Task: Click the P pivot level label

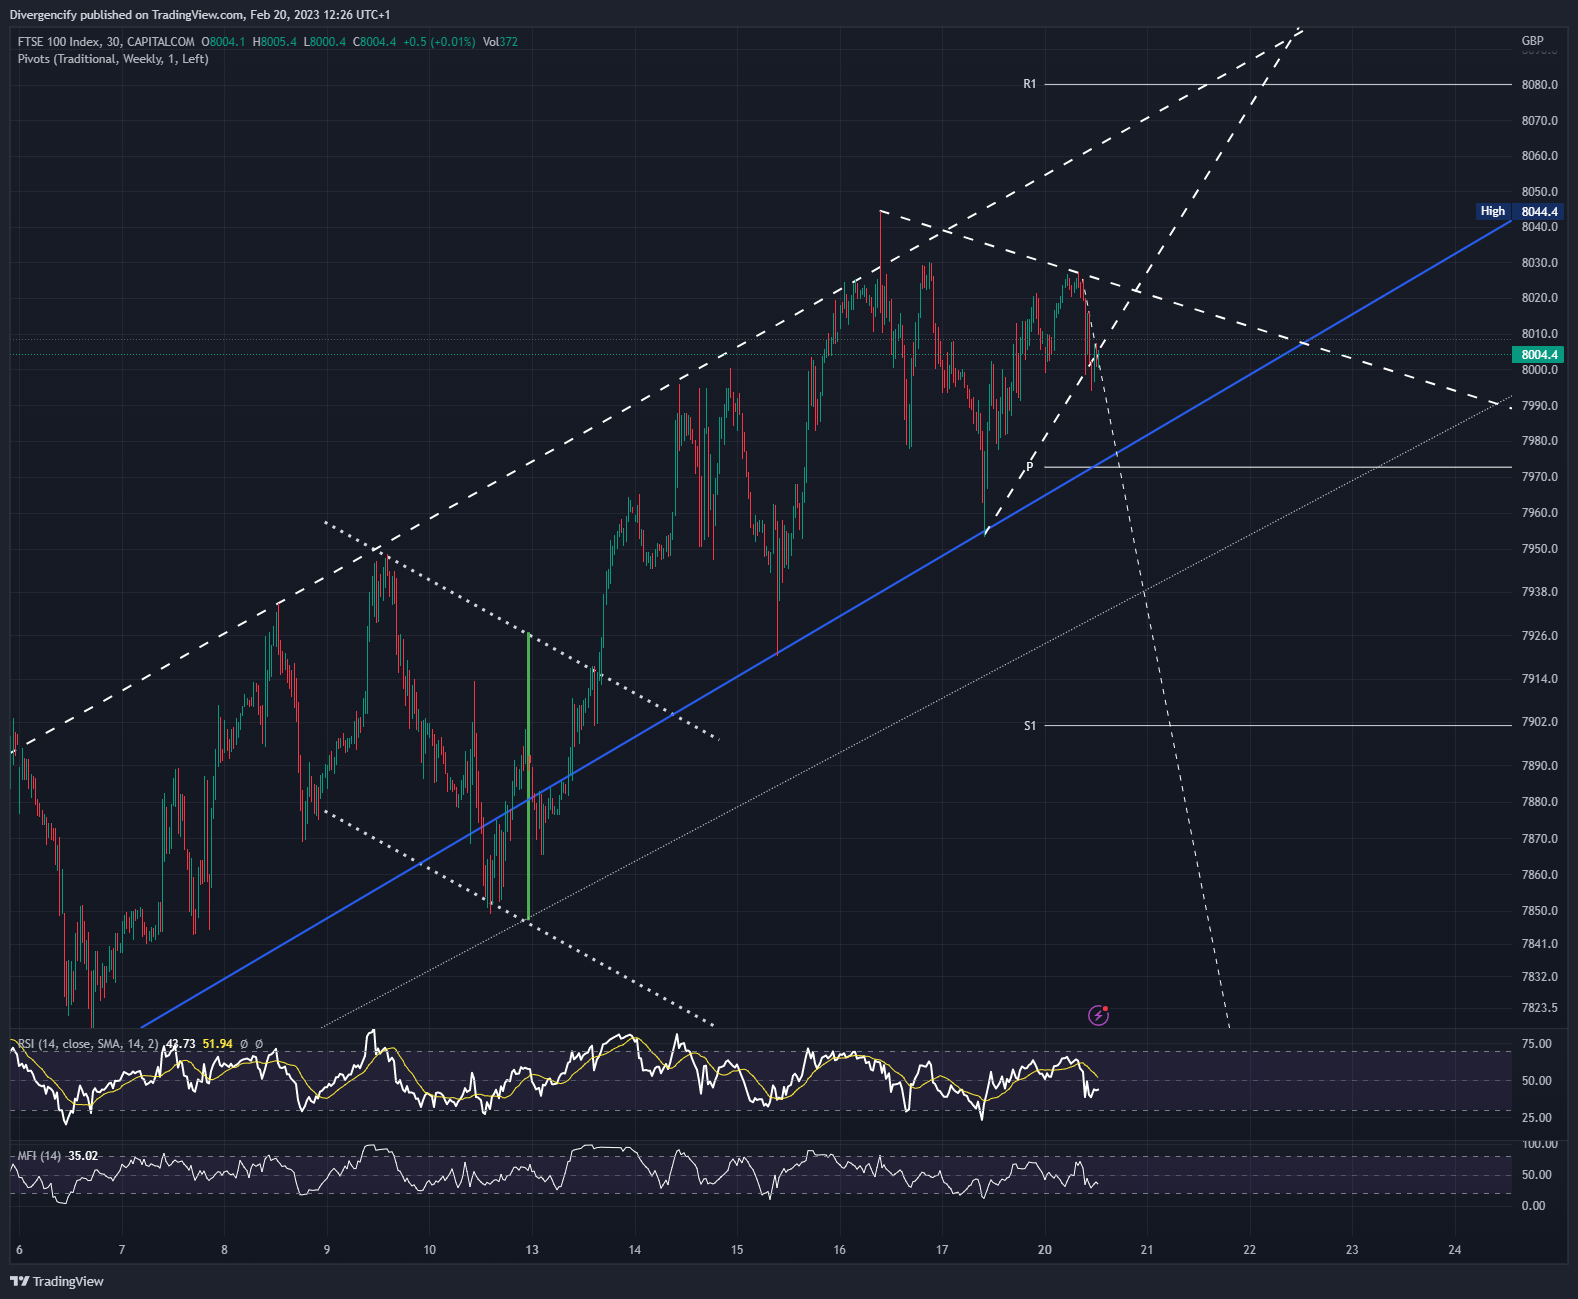Action: pos(1030,467)
